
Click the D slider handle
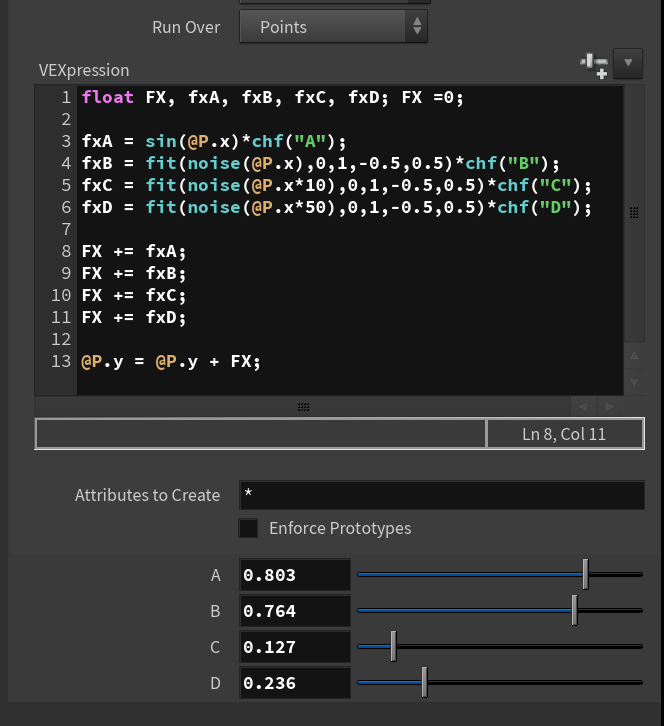[x=424, y=682]
